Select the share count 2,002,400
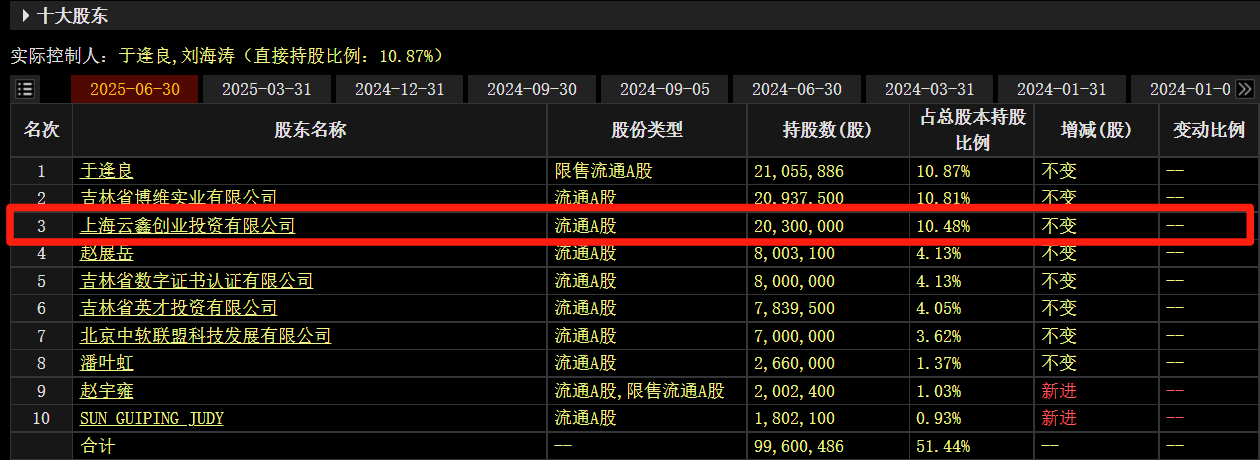The height and width of the screenshot is (460, 1260). click(x=794, y=391)
